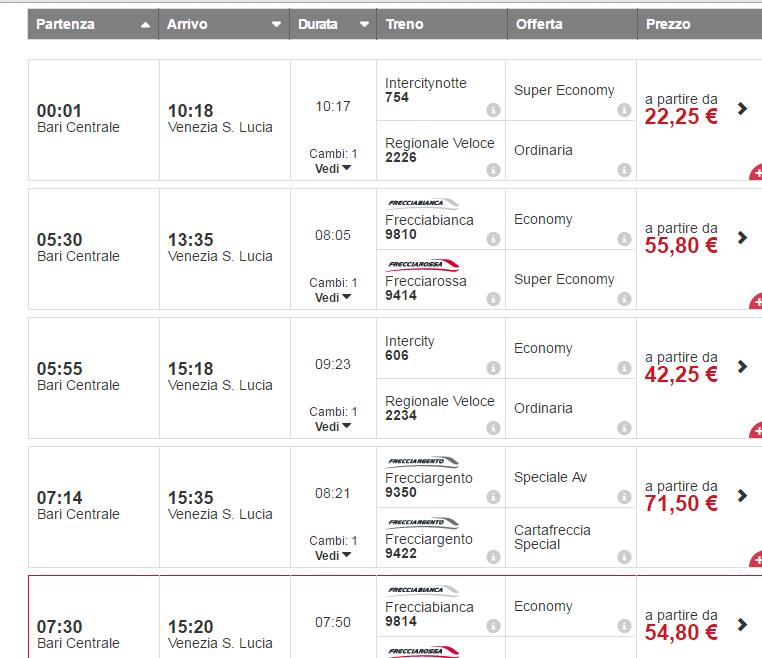Click info icon for Intercity 606 train

(493, 368)
